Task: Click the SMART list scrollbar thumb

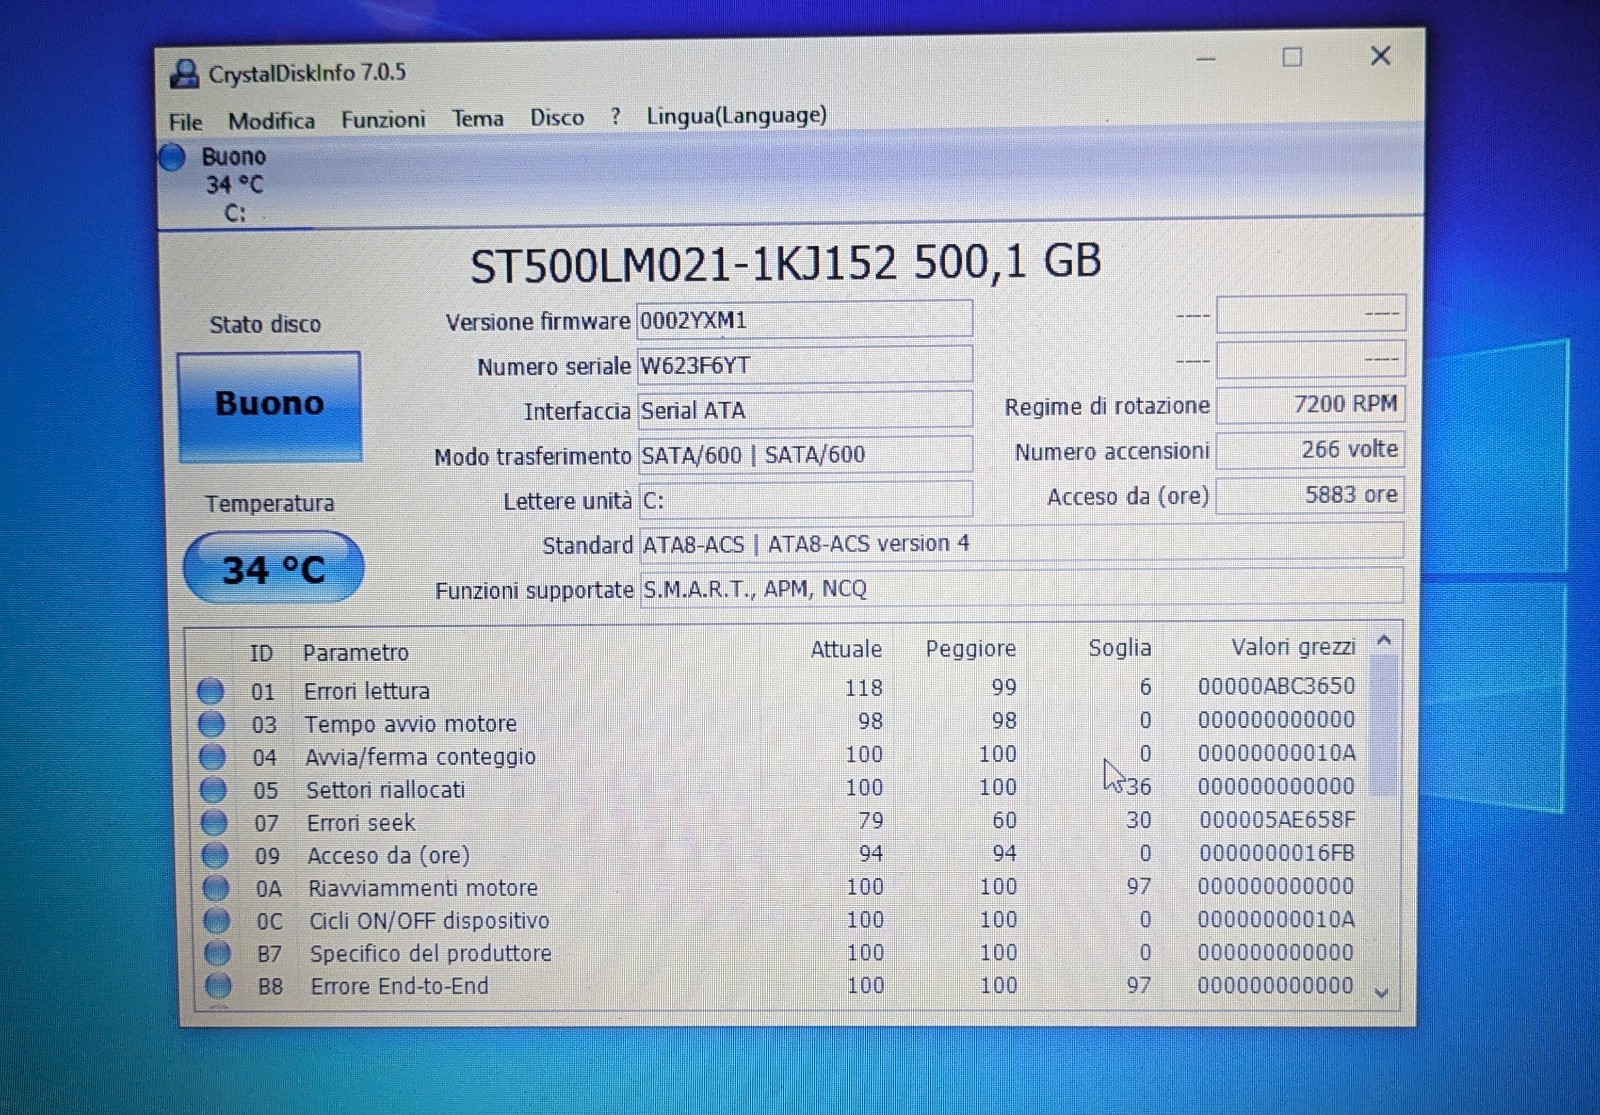Action: click(x=1383, y=725)
